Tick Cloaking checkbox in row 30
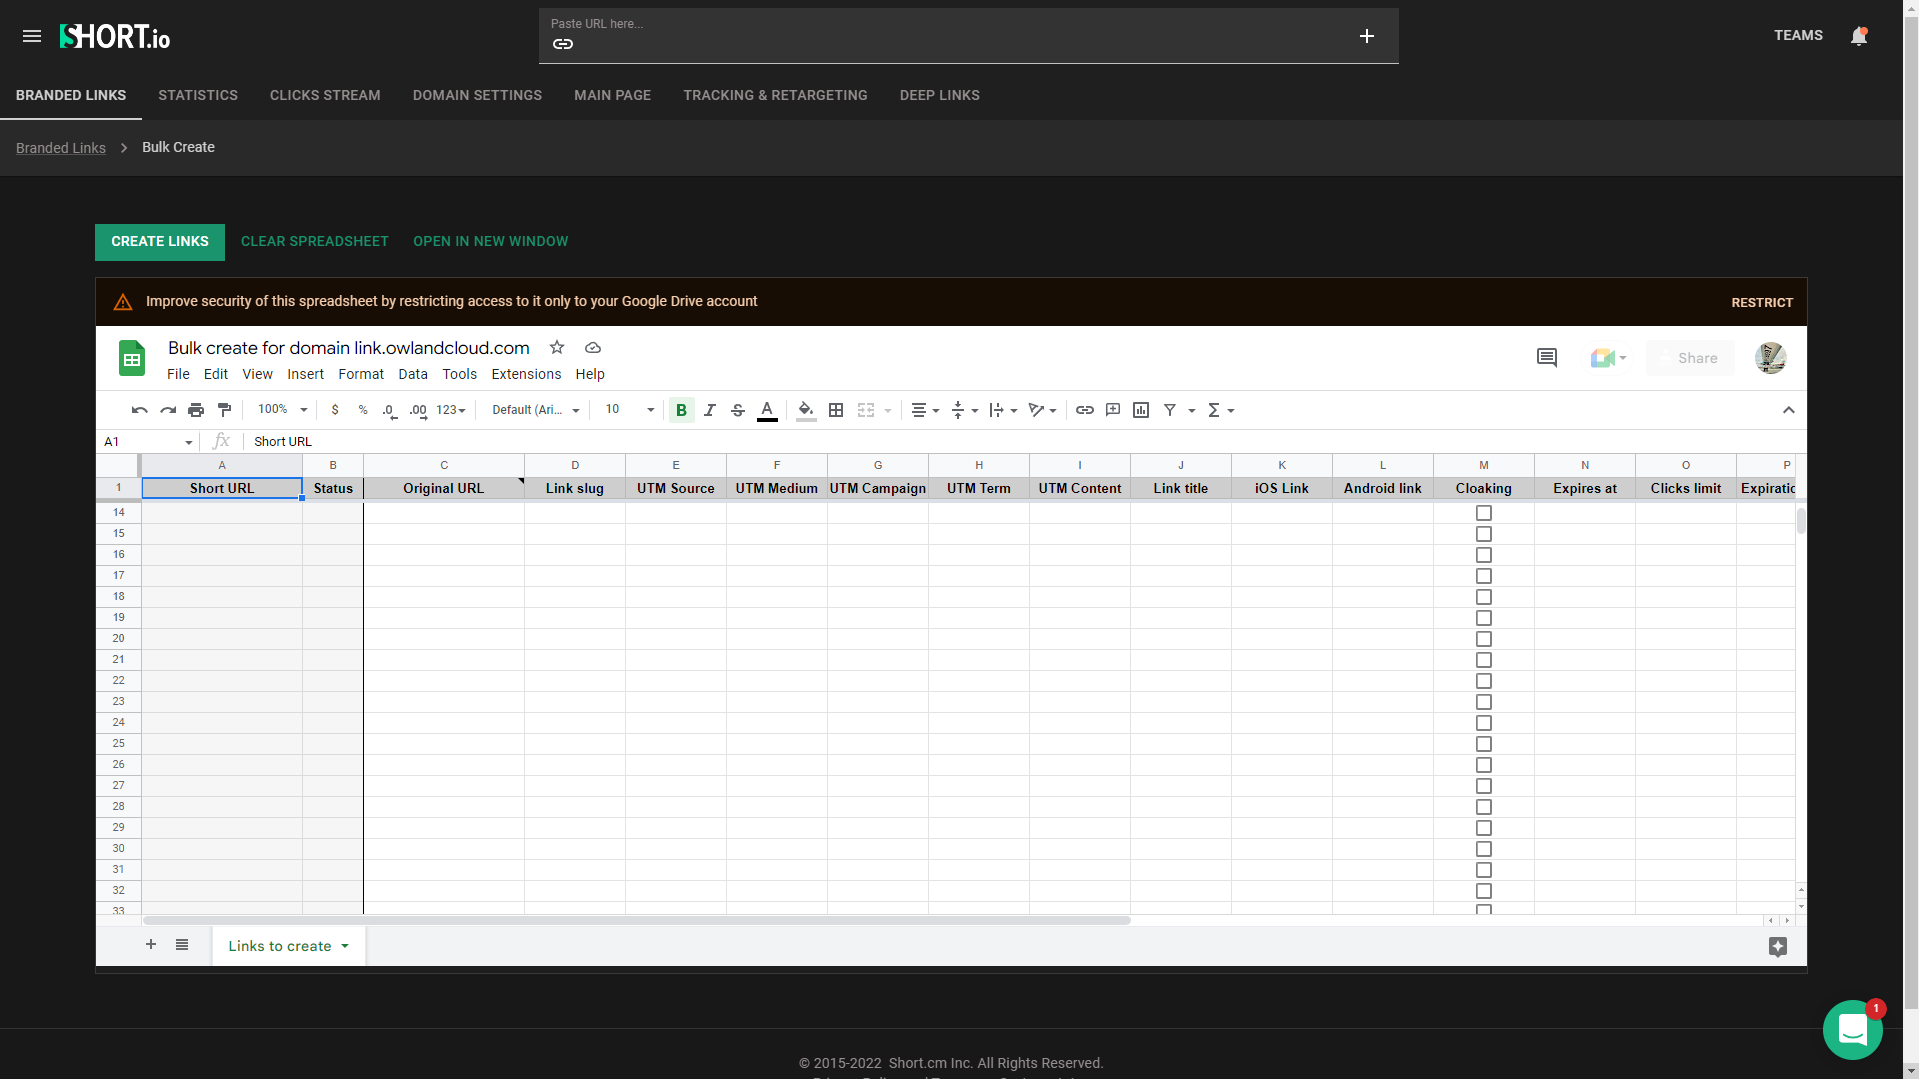The height and width of the screenshot is (1079, 1919). (x=1484, y=849)
